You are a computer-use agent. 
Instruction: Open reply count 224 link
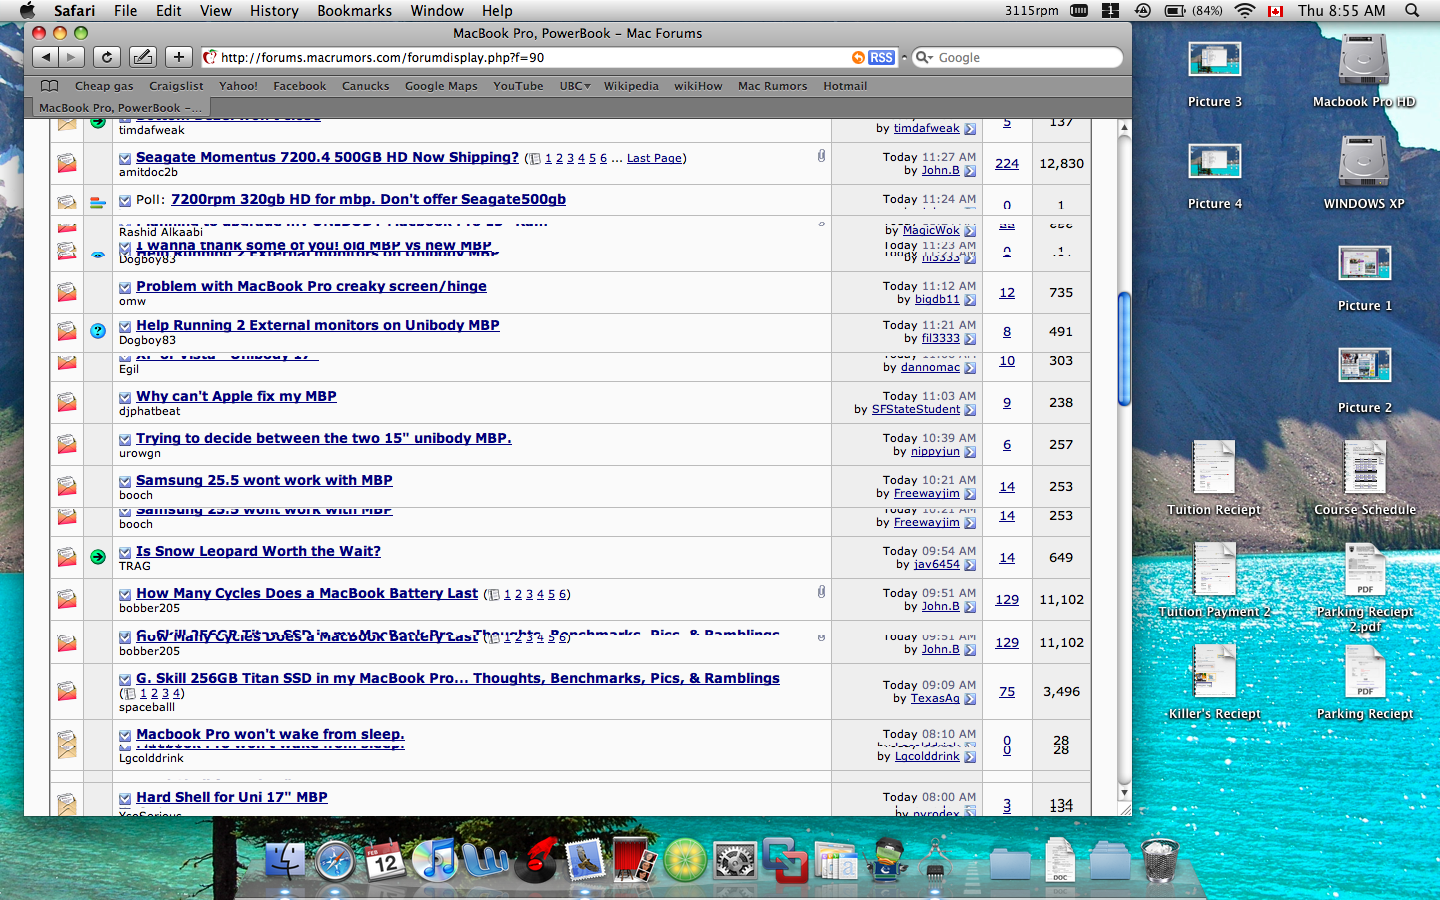coord(1007,164)
